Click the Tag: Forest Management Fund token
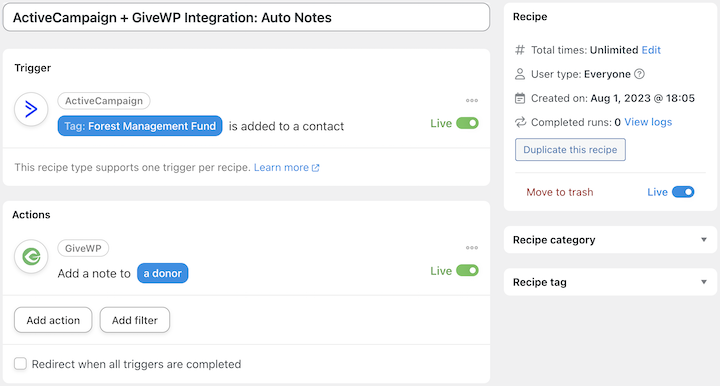Screen dimensions: 720x386 coord(140,126)
